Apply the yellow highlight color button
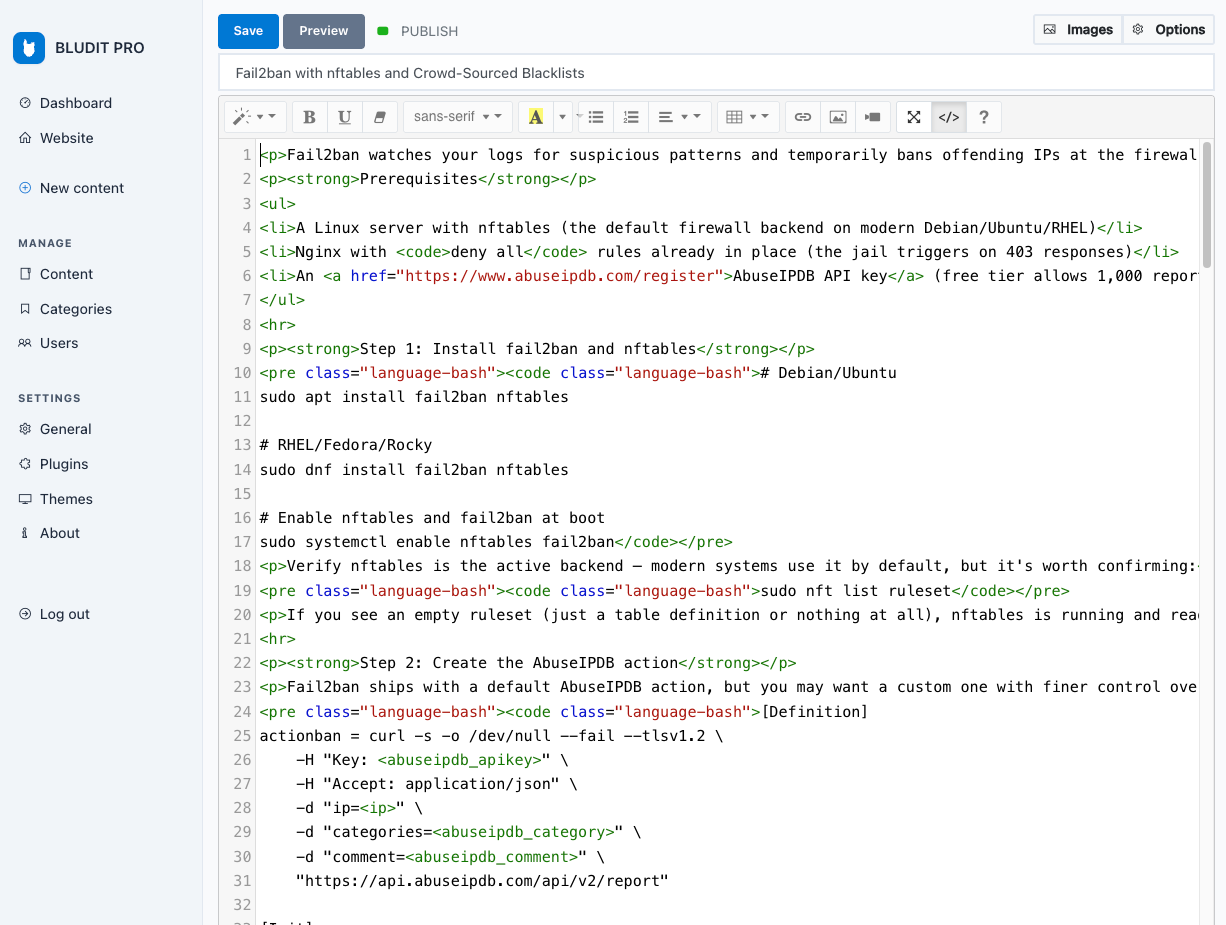 [536, 117]
